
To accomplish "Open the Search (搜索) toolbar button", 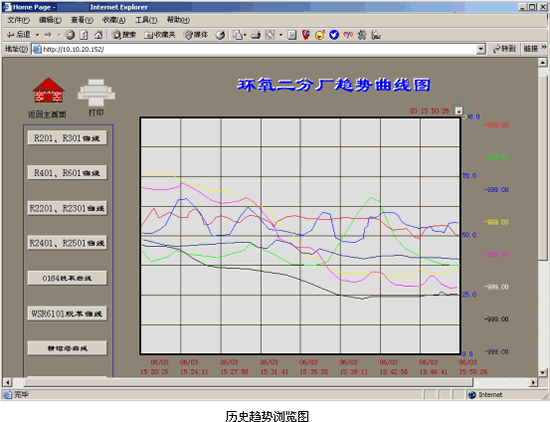I will [123, 35].
